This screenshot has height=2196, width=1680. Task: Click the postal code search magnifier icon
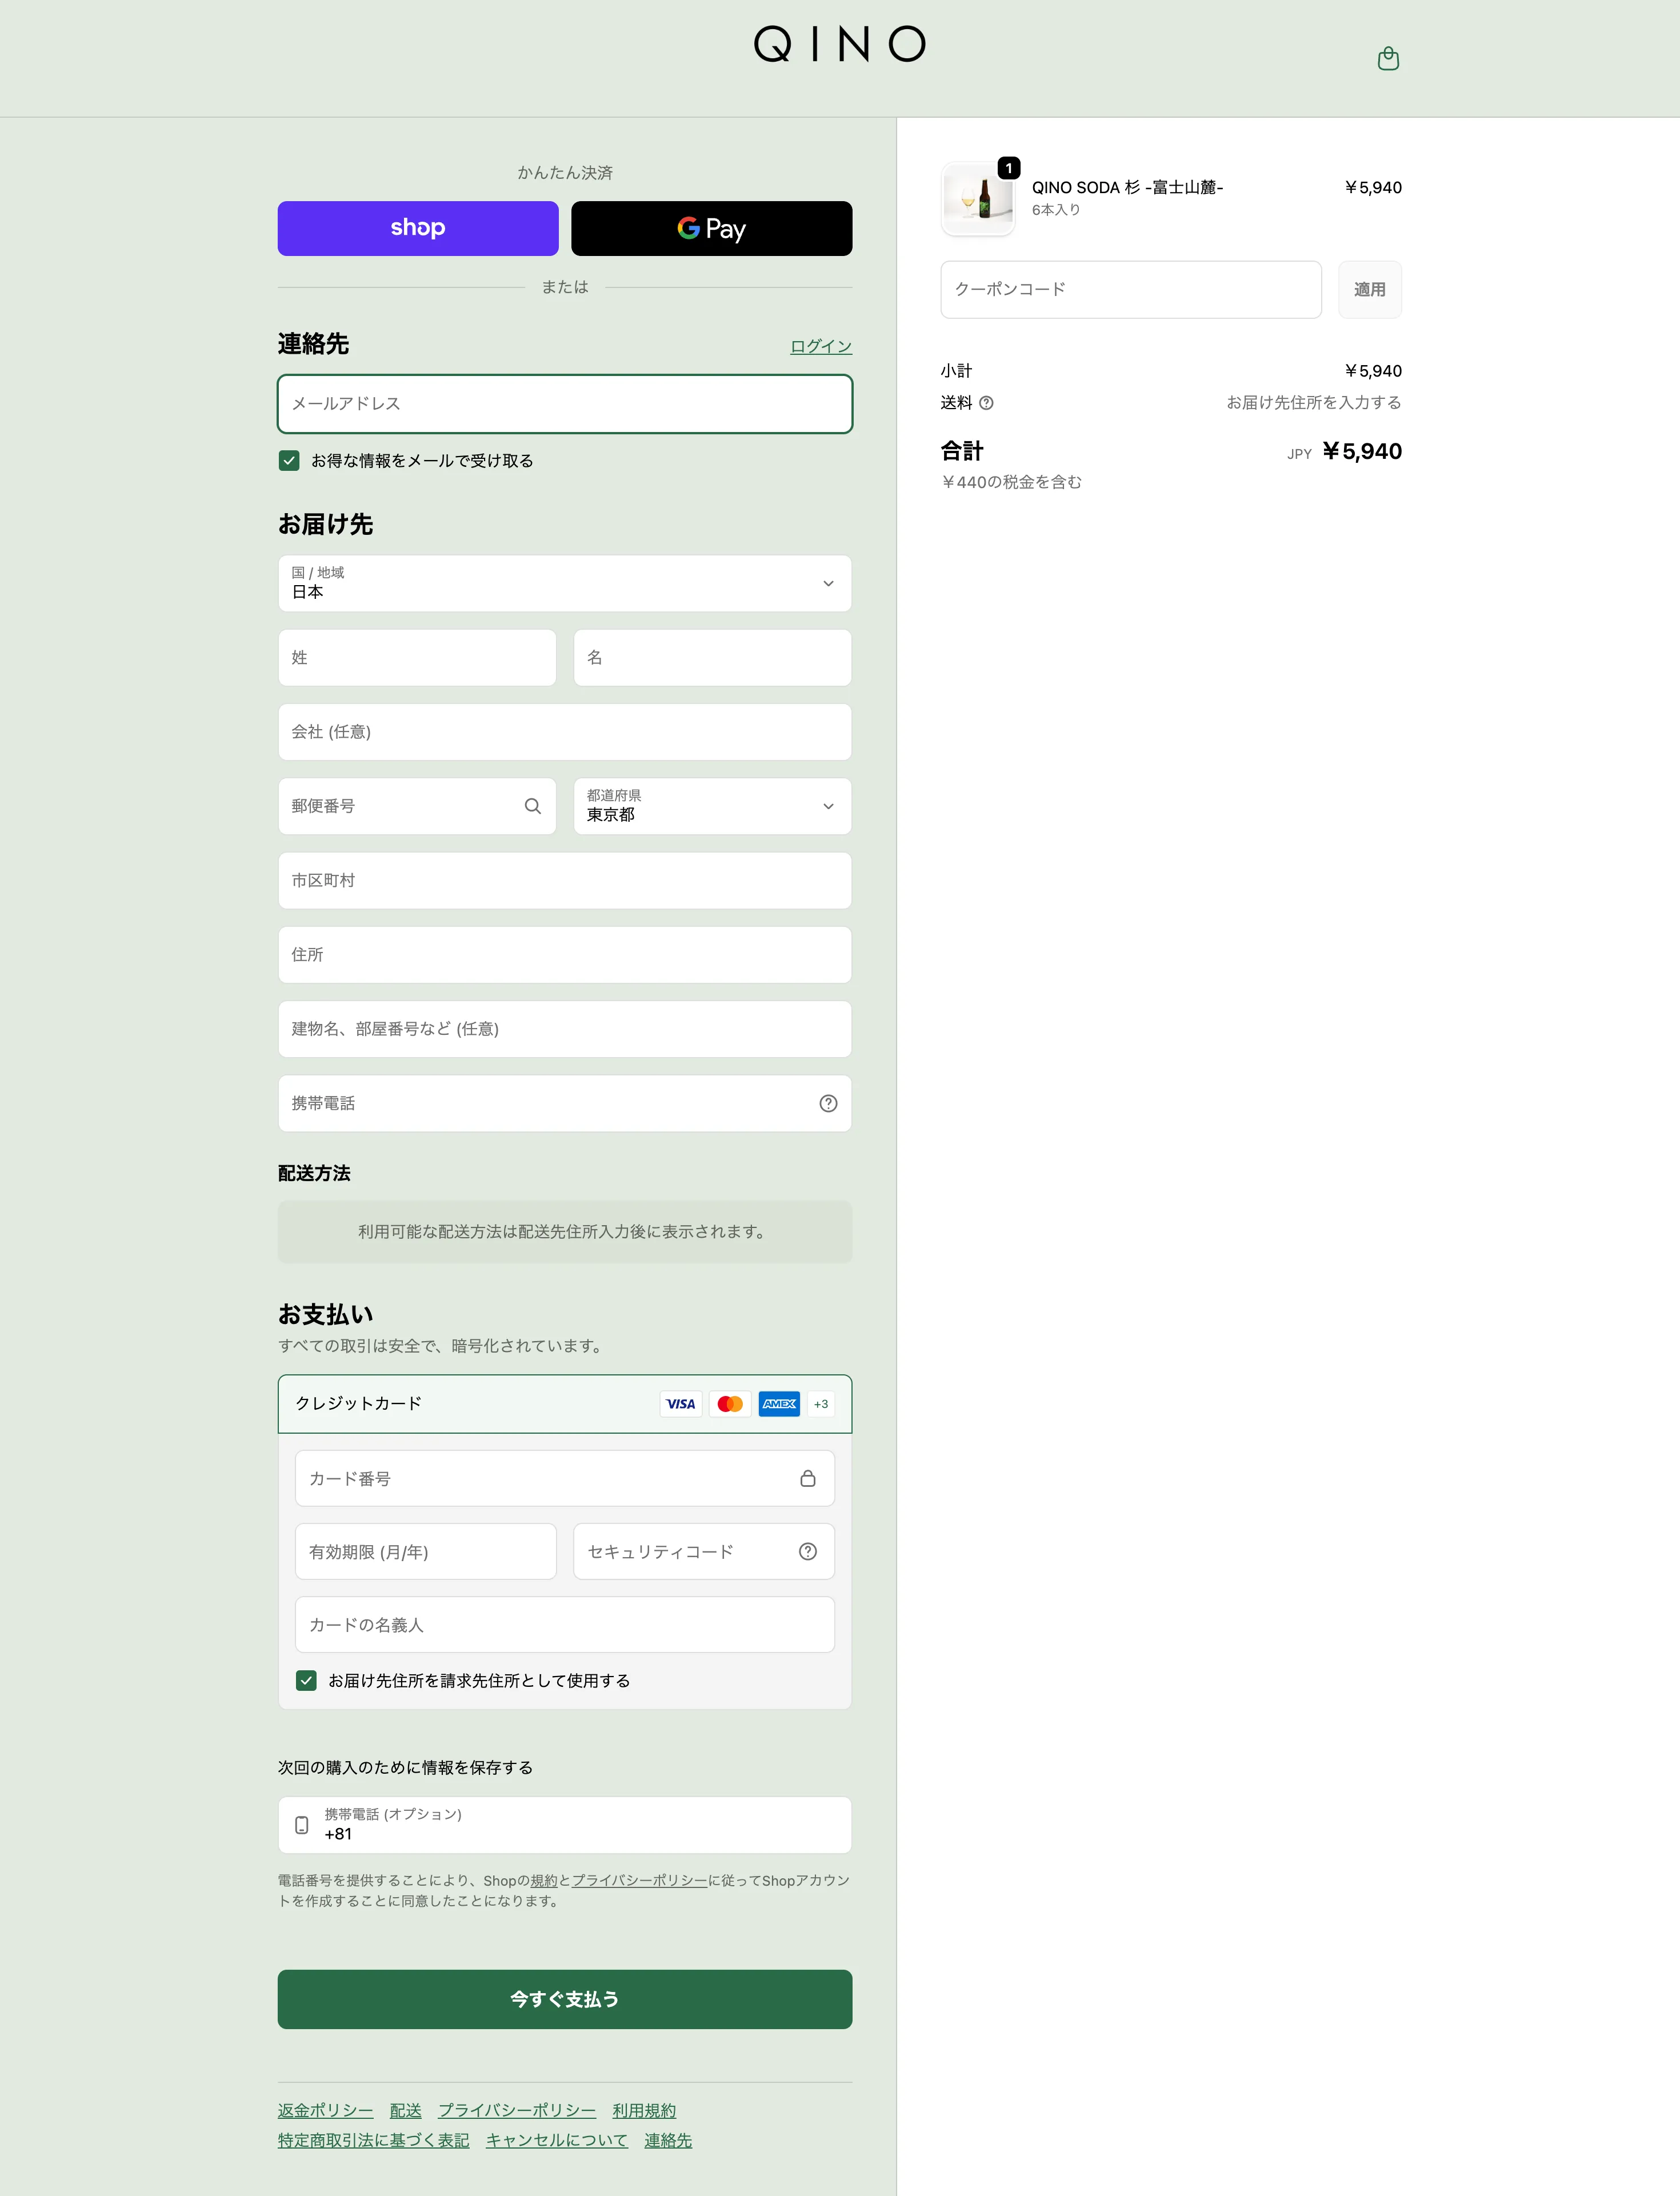(x=532, y=806)
